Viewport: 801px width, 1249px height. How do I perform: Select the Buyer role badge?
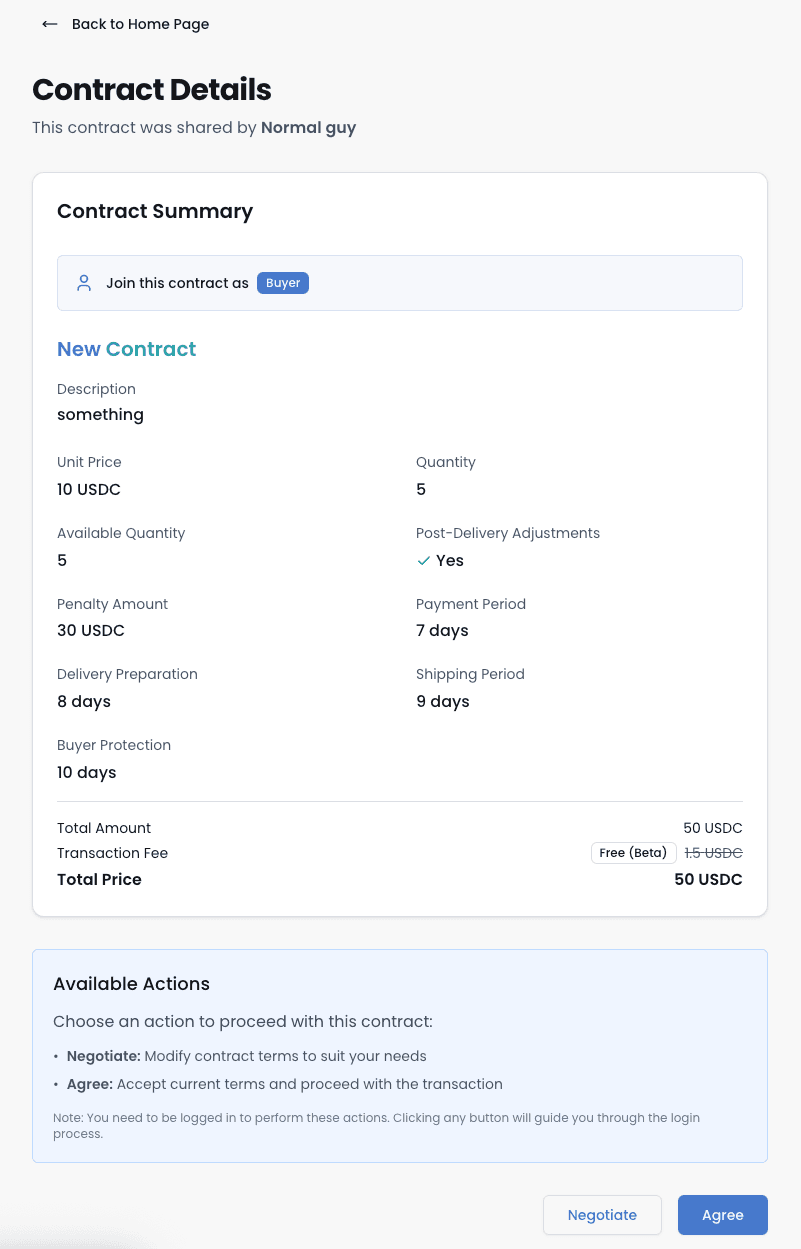[283, 282]
